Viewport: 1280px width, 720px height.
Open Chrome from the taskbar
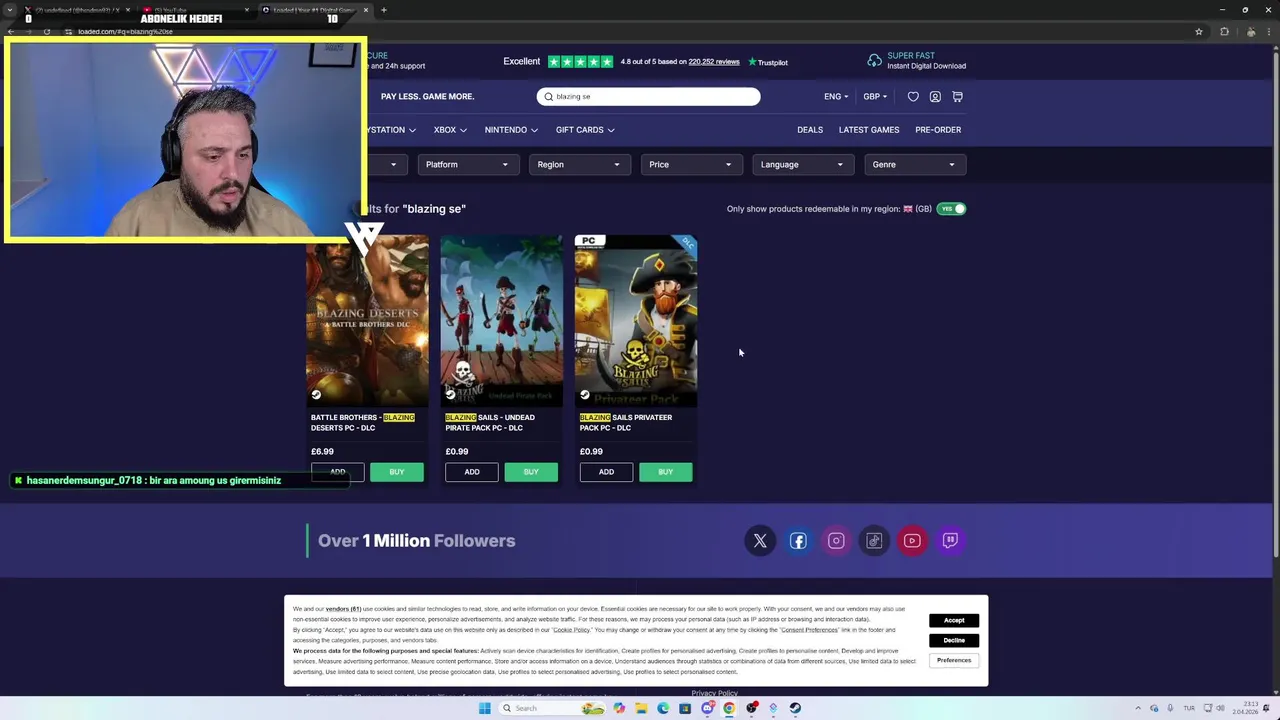point(729,708)
